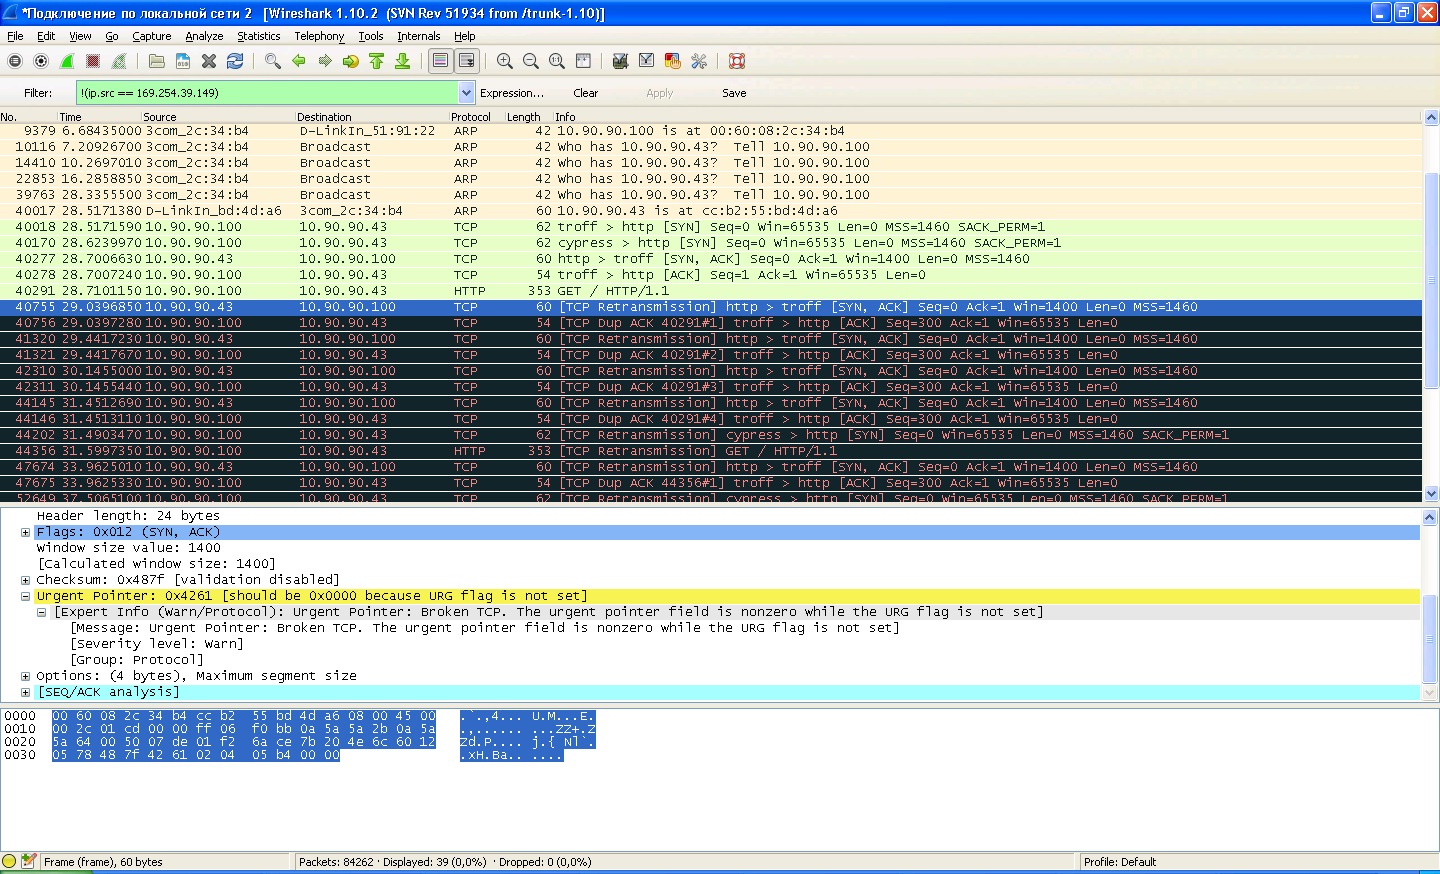Open the filter history dropdown
This screenshot has width=1440, height=874.
[466, 93]
